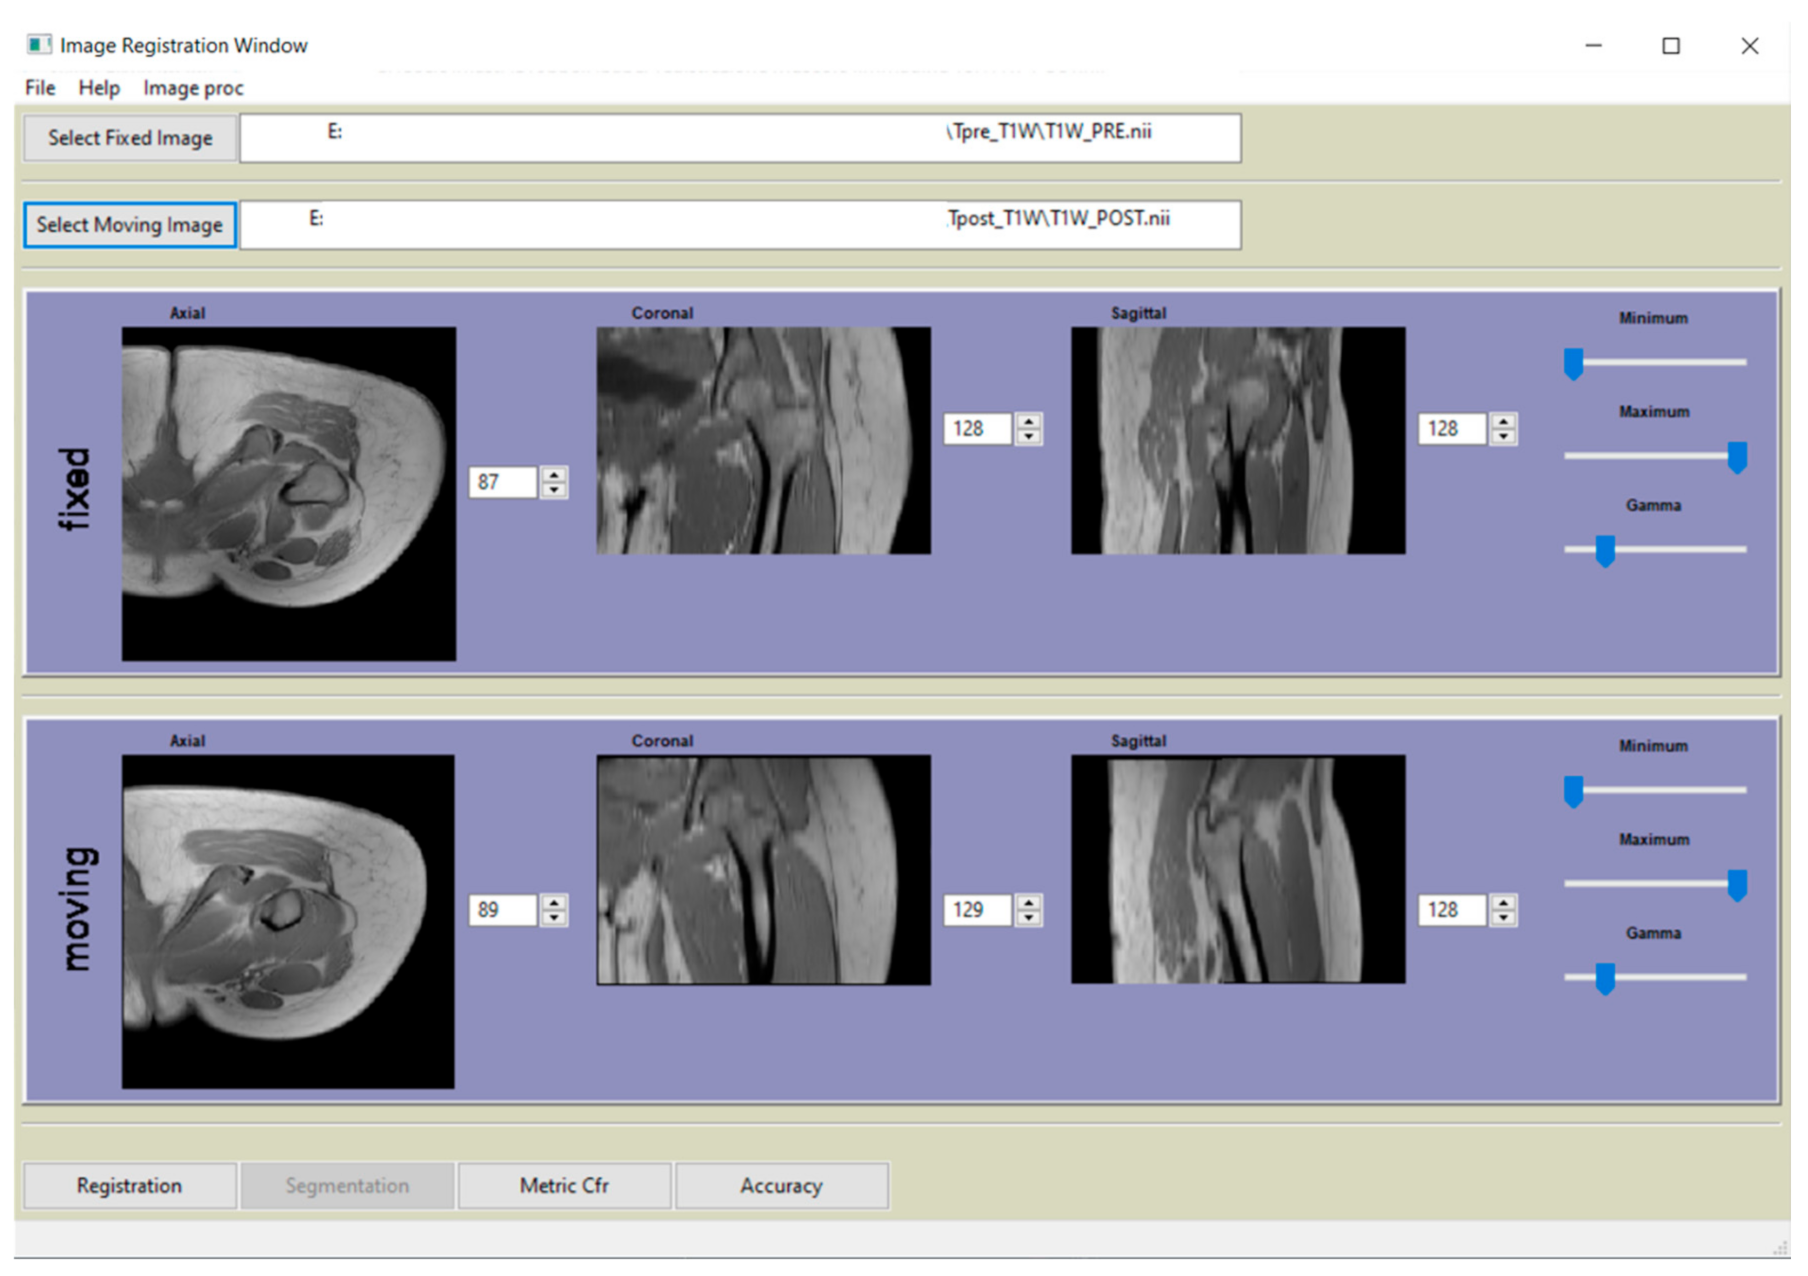Increase the moving coronal slice number
The width and height of the screenshot is (1808, 1276).
(x=1028, y=902)
